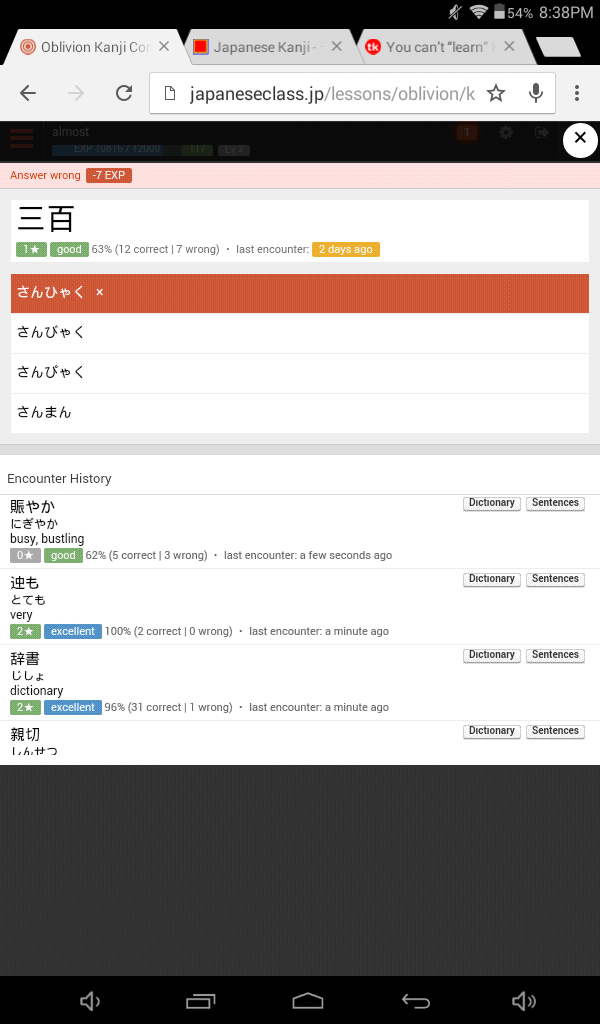Open the settings gear in site header
Image resolution: width=600 pixels, height=1024 pixels.
tap(506, 133)
